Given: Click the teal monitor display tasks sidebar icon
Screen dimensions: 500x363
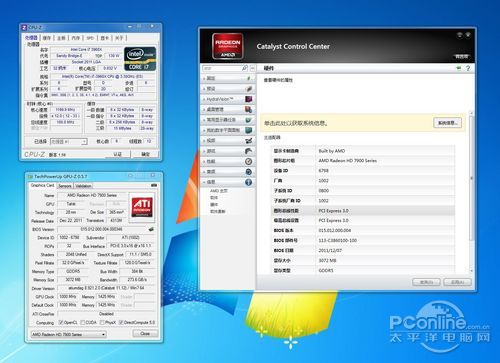Looking at the screenshot, I should click(x=249, y=120).
